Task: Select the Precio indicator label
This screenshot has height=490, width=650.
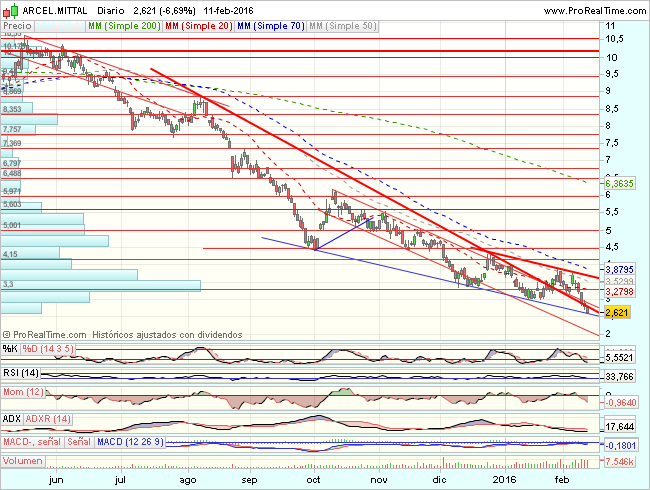Action: [17, 26]
